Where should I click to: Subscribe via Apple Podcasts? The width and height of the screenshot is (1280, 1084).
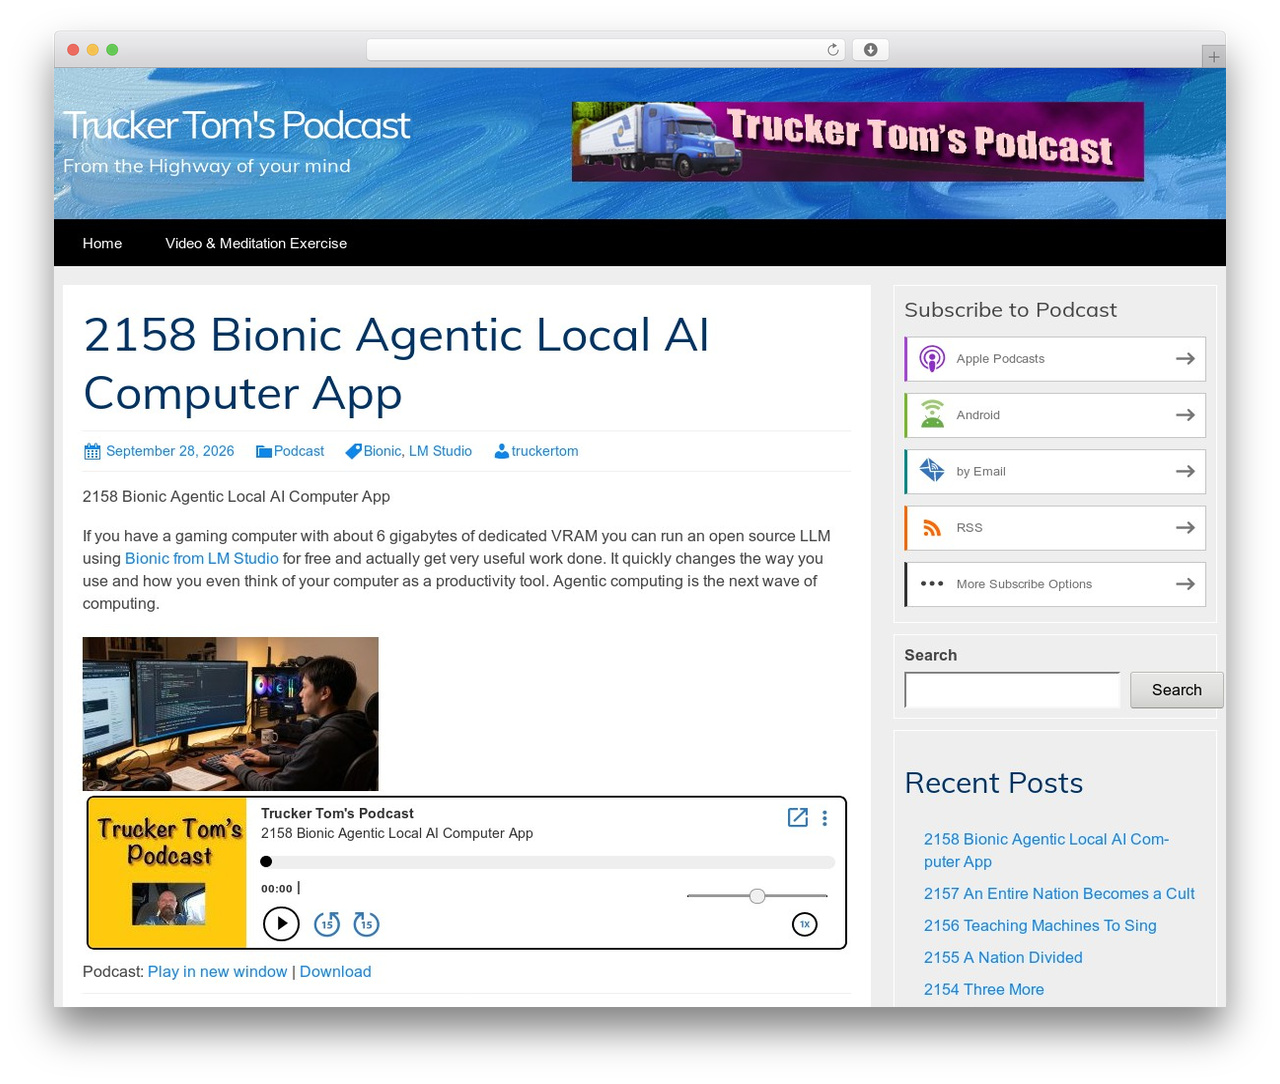pyautogui.click(x=1055, y=359)
